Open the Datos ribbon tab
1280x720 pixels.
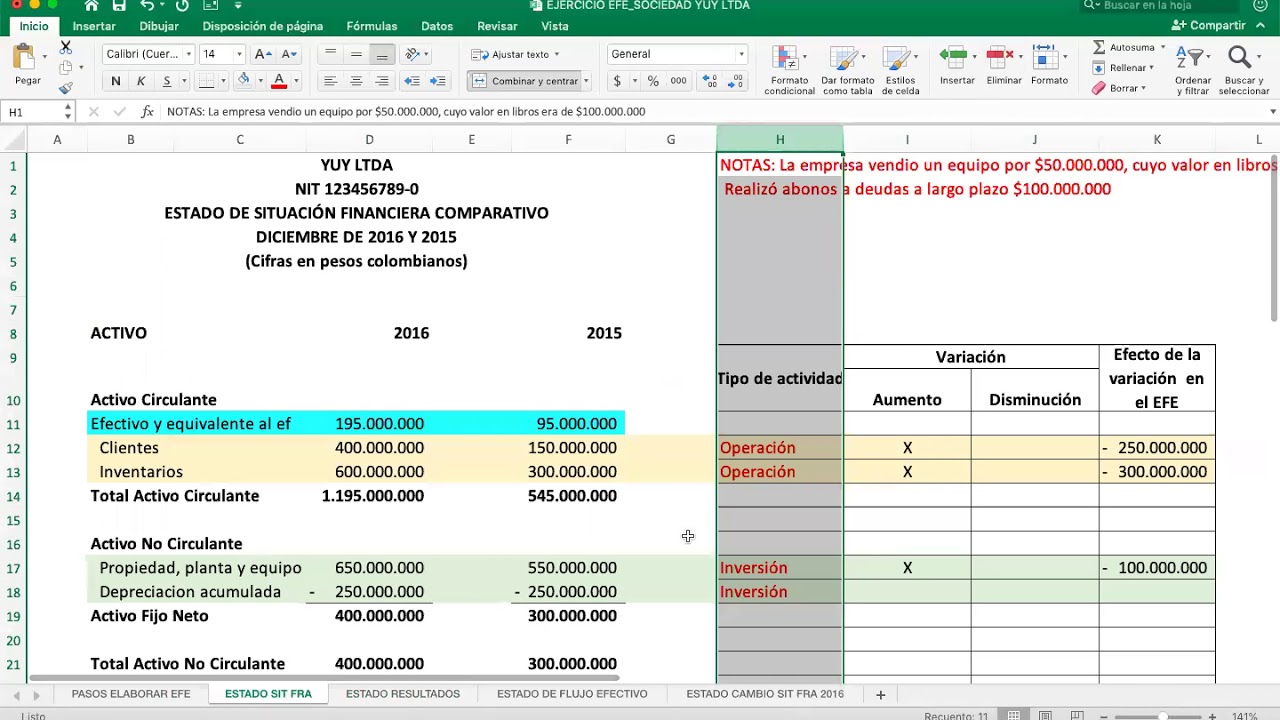(x=437, y=26)
